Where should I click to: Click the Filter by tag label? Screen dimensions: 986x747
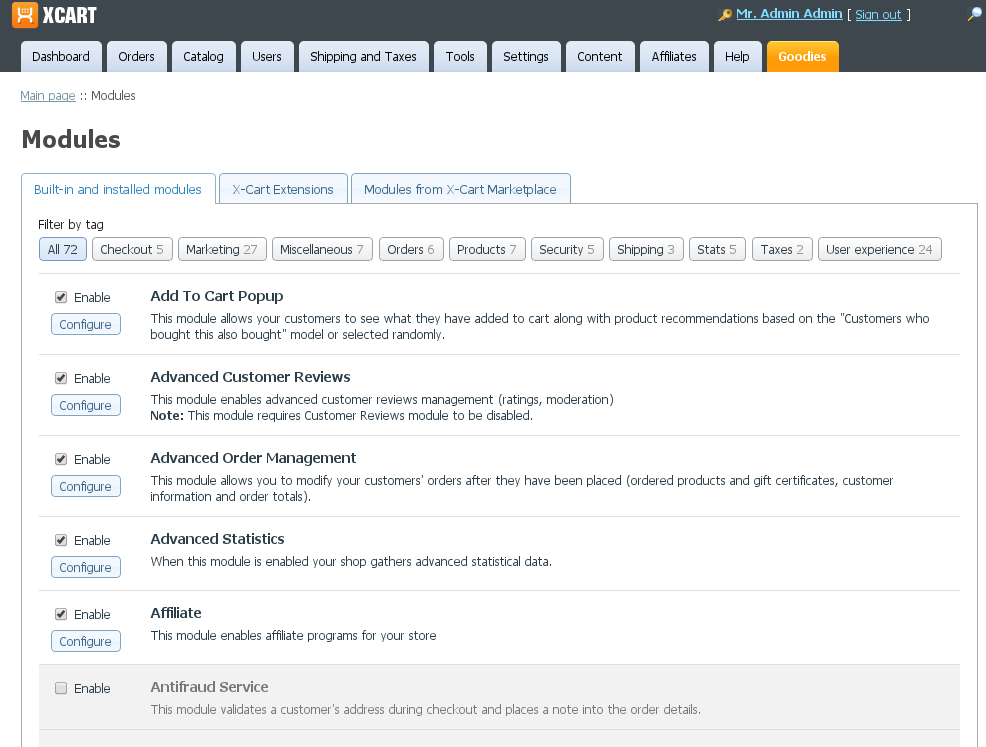[71, 224]
